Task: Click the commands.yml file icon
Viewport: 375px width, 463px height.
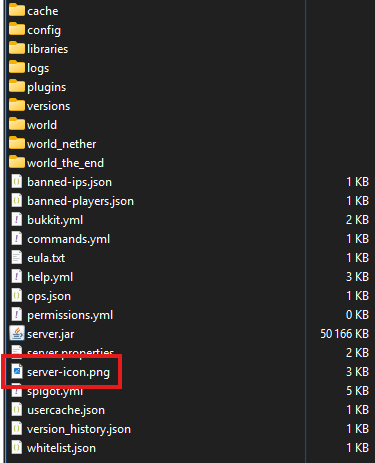Action: tap(17, 239)
